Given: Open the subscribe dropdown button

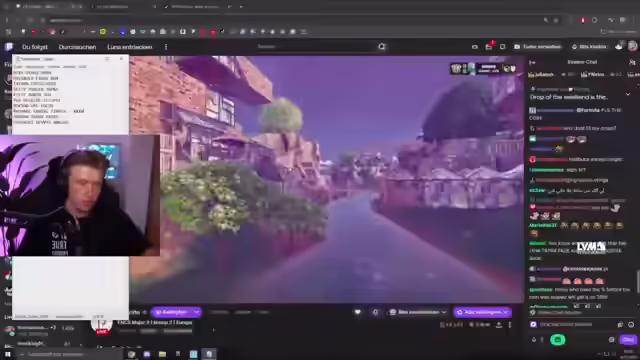Looking at the screenshot, I should pyautogui.click(x=482, y=312).
